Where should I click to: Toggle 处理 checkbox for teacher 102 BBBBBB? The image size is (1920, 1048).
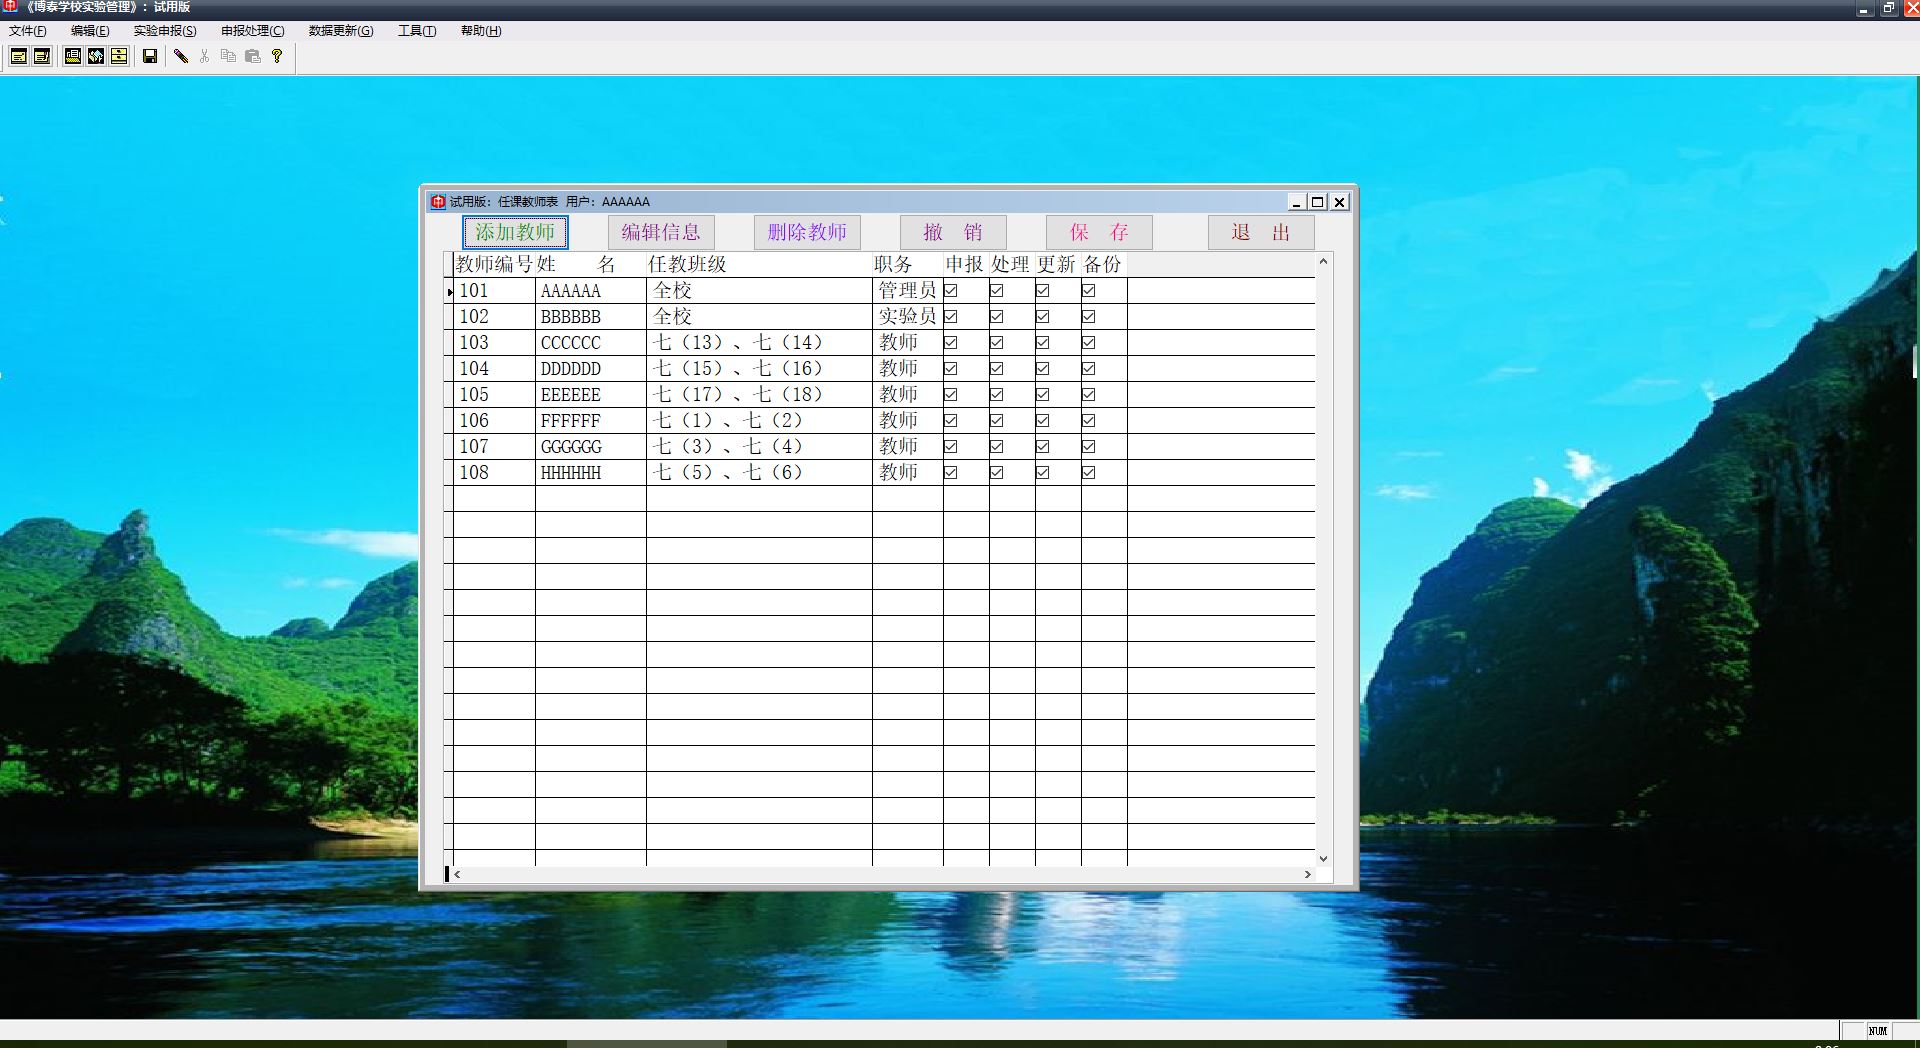(x=997, y=317)
